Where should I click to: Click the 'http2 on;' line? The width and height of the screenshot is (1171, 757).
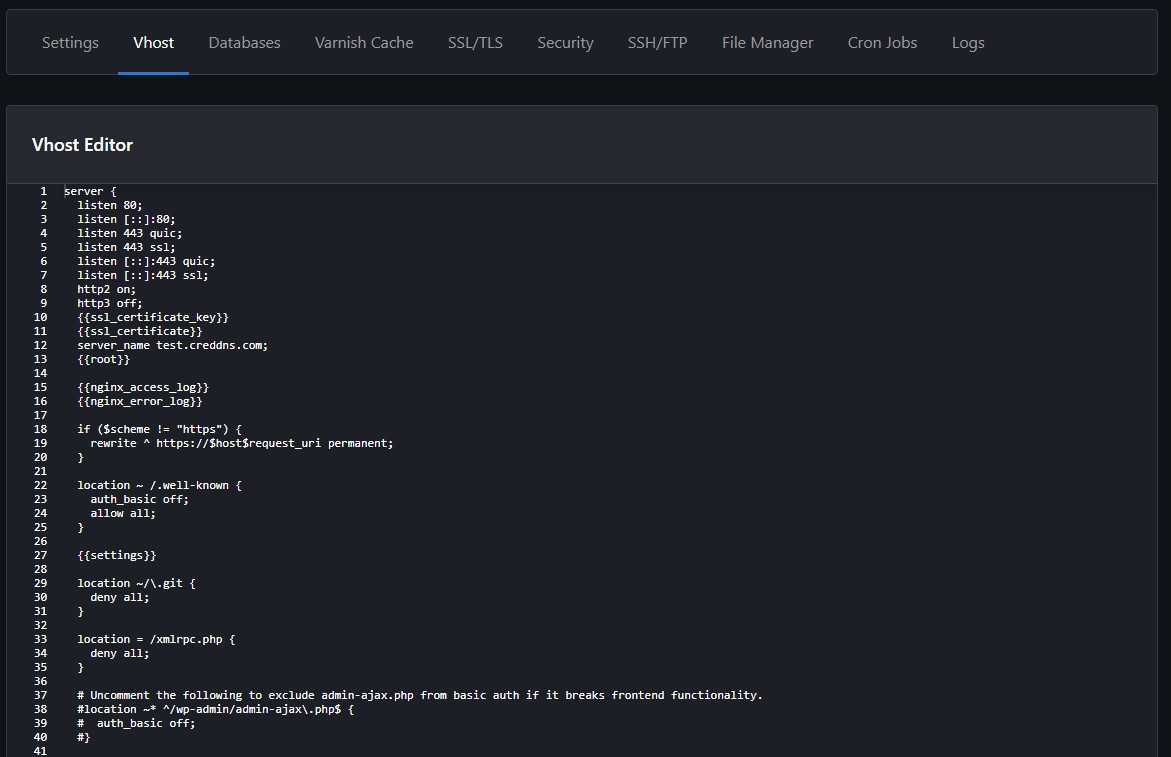[x=106, y=290]
